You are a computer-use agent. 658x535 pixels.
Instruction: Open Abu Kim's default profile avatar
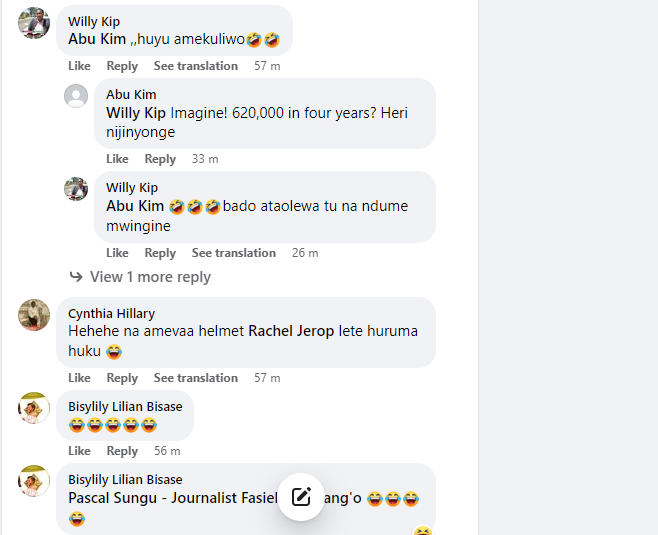[76, 96]
